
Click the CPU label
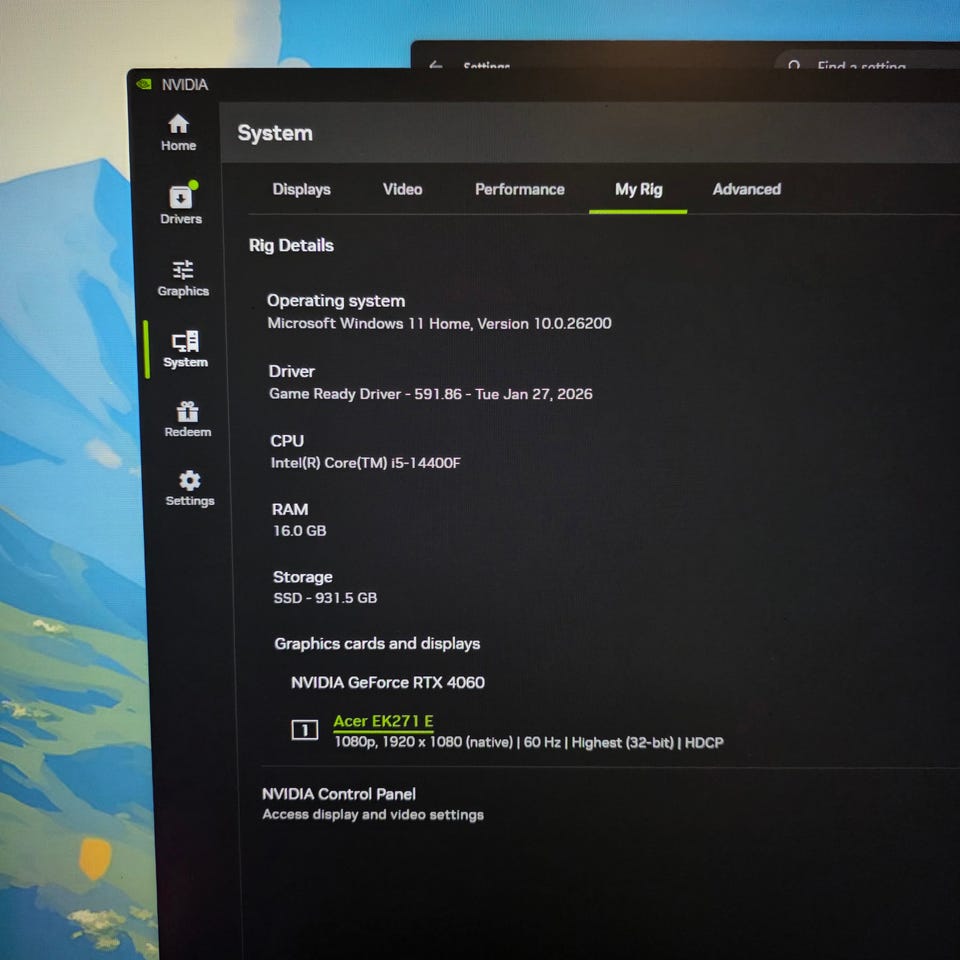287,441
